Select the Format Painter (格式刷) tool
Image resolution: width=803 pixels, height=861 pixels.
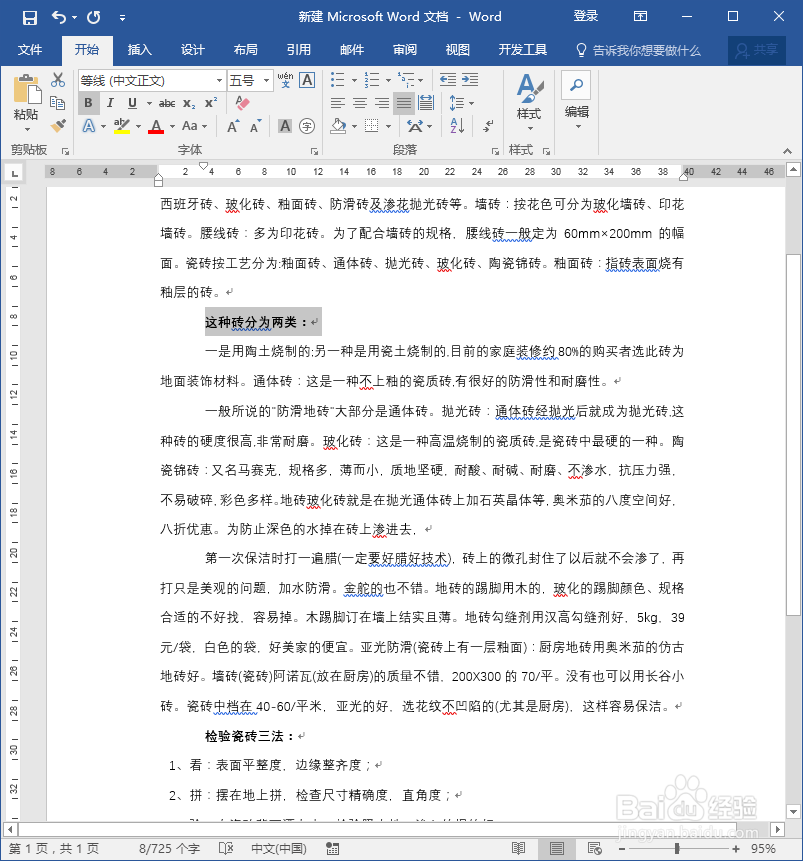(57, 124)
